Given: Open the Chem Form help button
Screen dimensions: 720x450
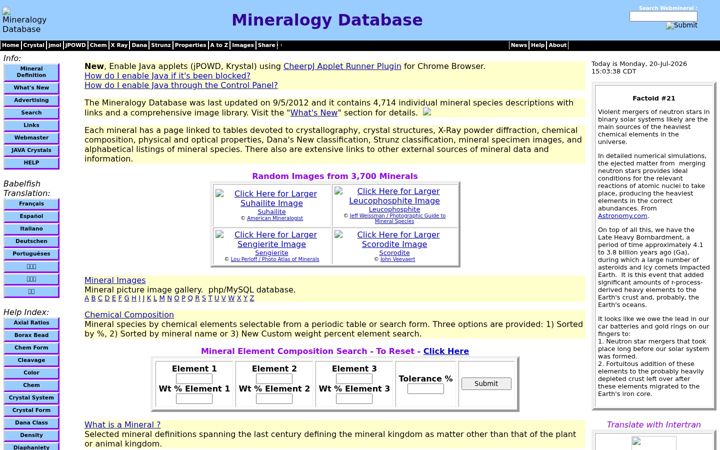Looking at the screenshot, I should pos(31,348).
